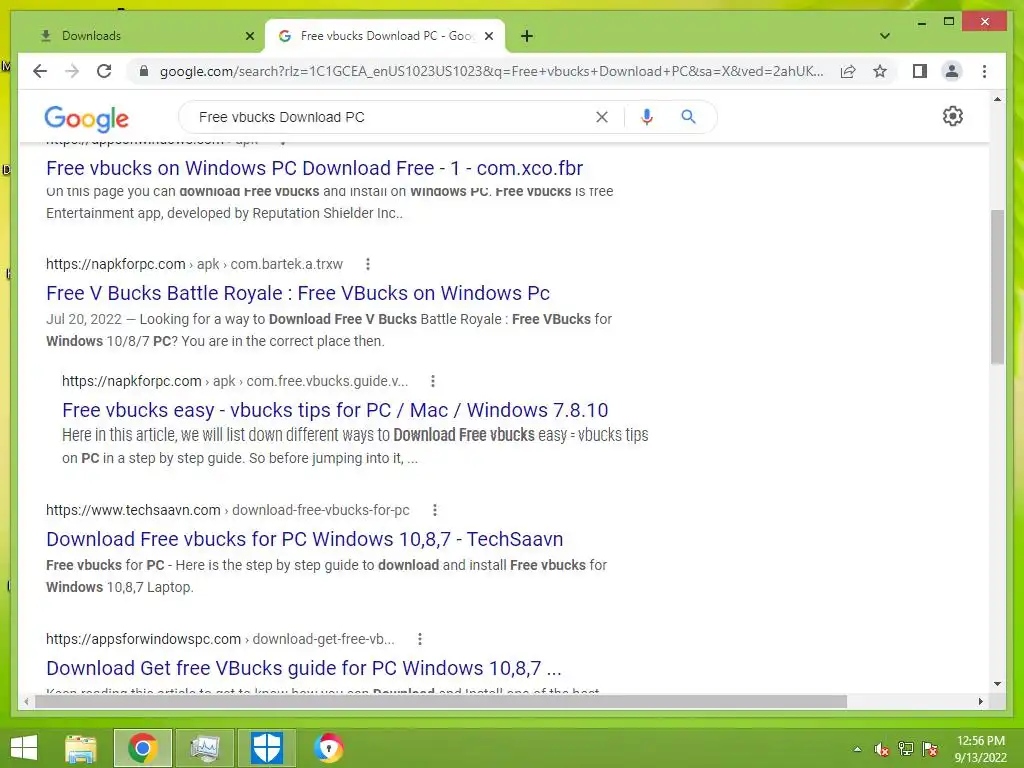Reload the current page
Image resolution: width=1024 pixels, height=768 pixels.
[x=104, y=71]
